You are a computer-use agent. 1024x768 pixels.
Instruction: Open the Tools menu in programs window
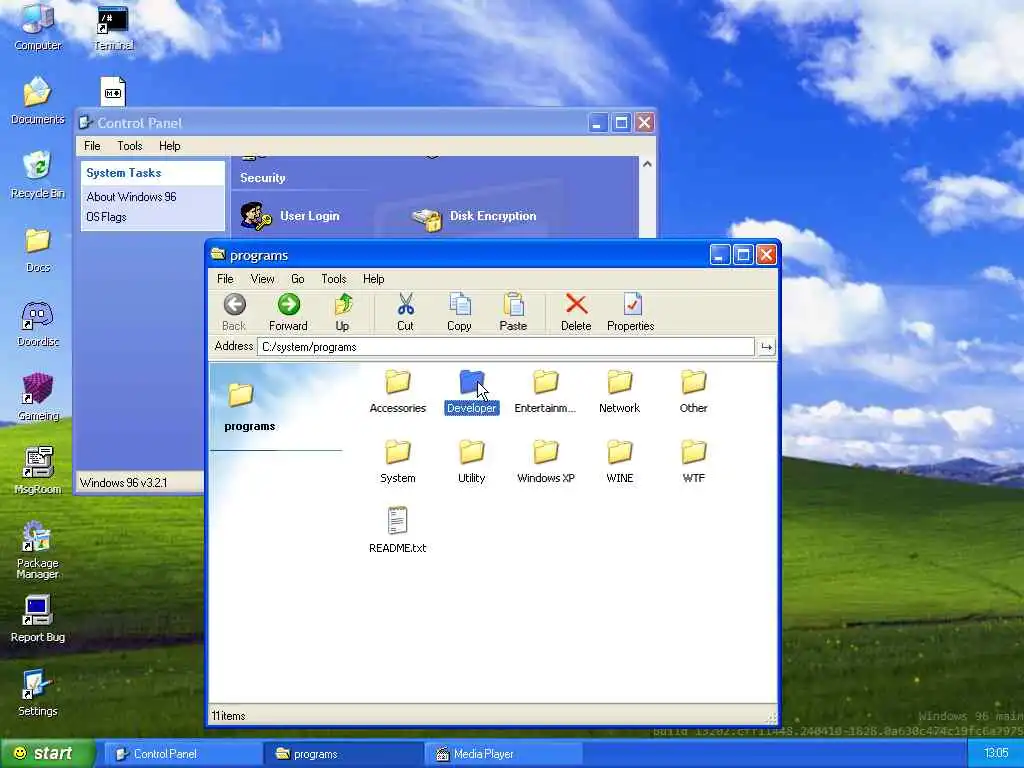[x=334, y=279]
